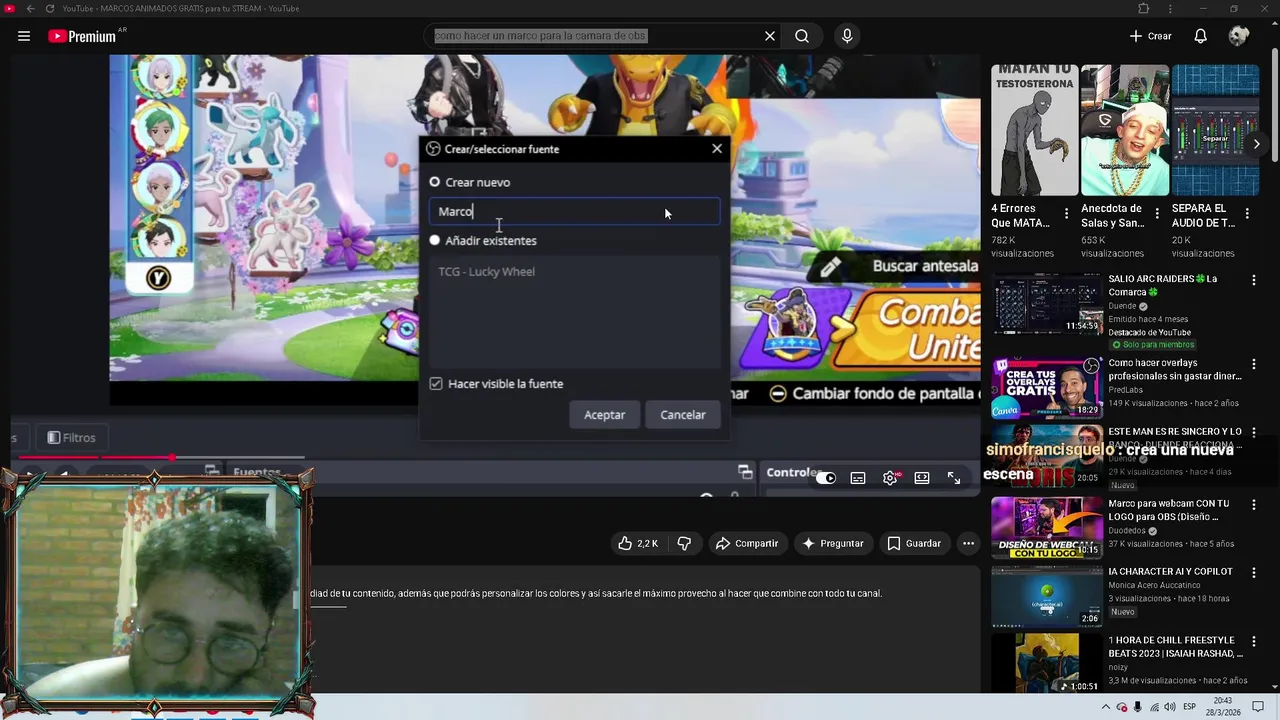Open Marco para webcam CON TU LOGO
The width and height of the screenshot is (1280, 720).
coord(1168,510)
